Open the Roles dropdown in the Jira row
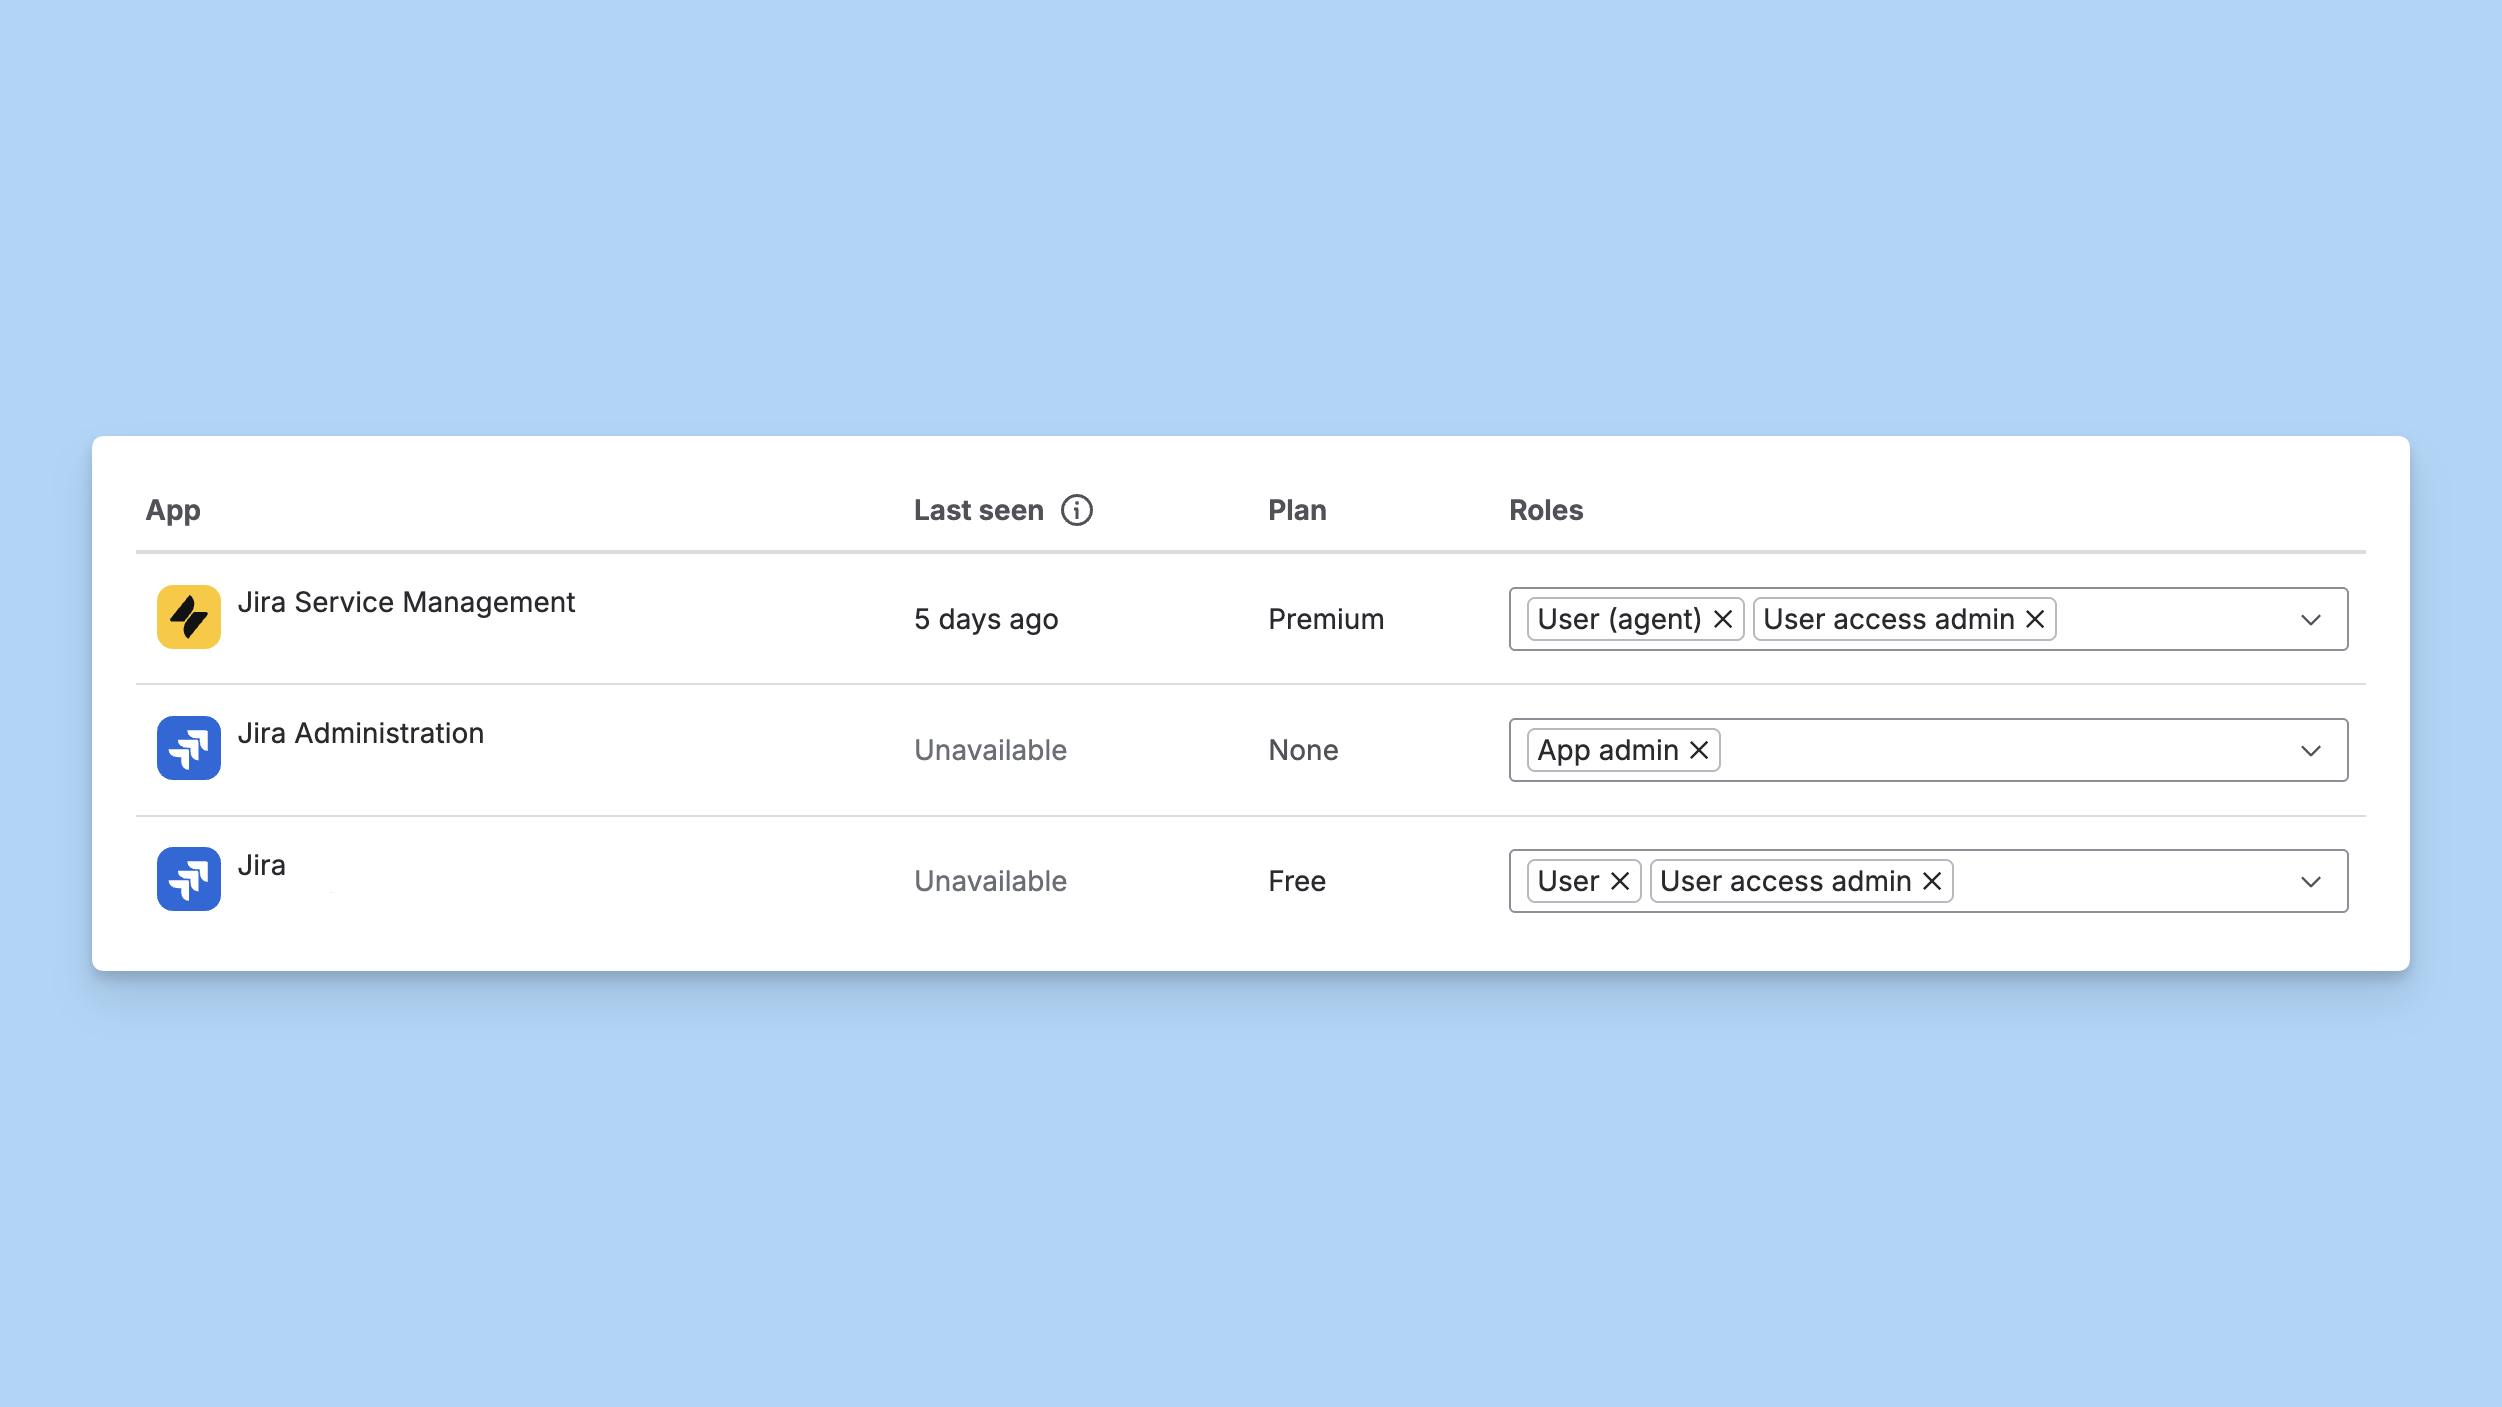Image resolution: width=2502 pixels, height=1407 pixels. coord(2311,881)
